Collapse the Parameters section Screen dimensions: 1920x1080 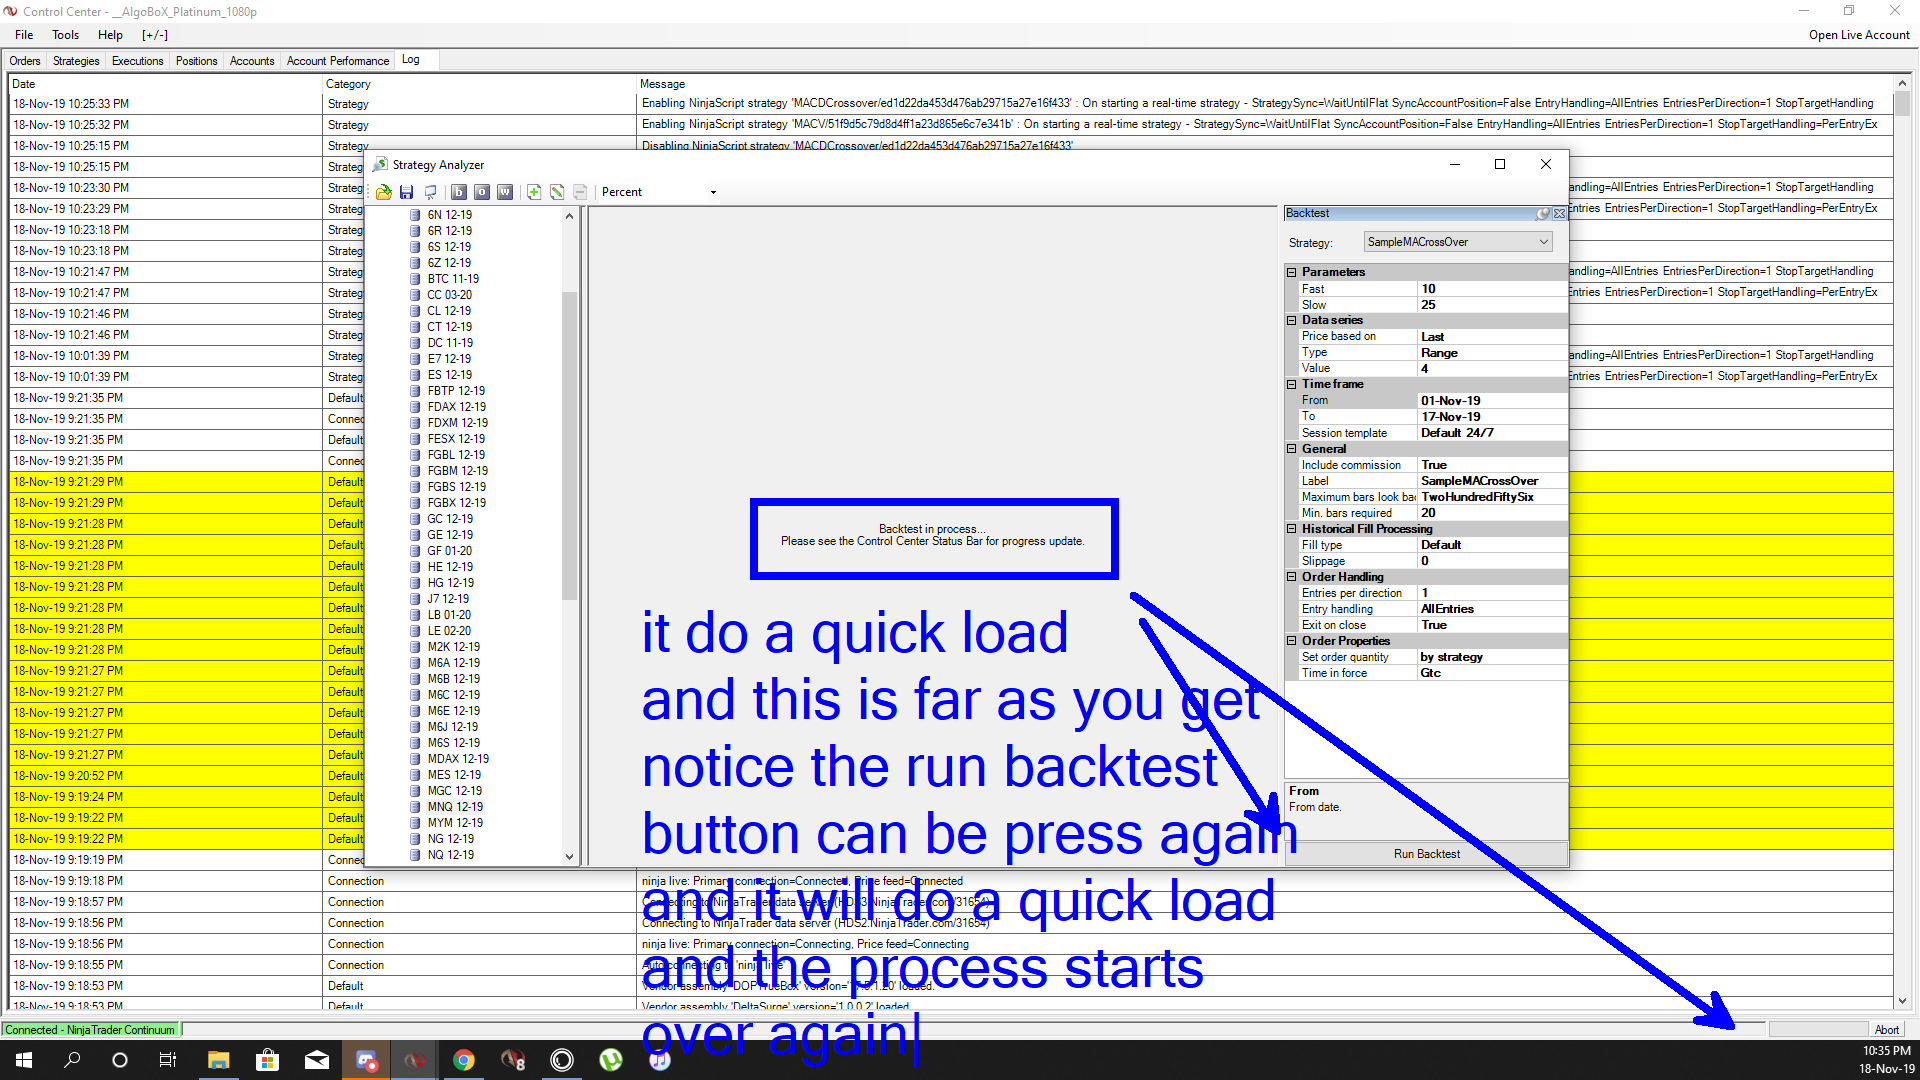click(x=1291, y=272)
